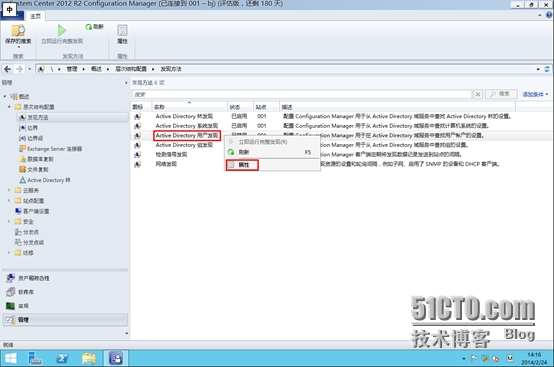The width and height of the screenshot is (554, 367).
Task: Select the 主页 ribbon tab
Action: point(36,16)
